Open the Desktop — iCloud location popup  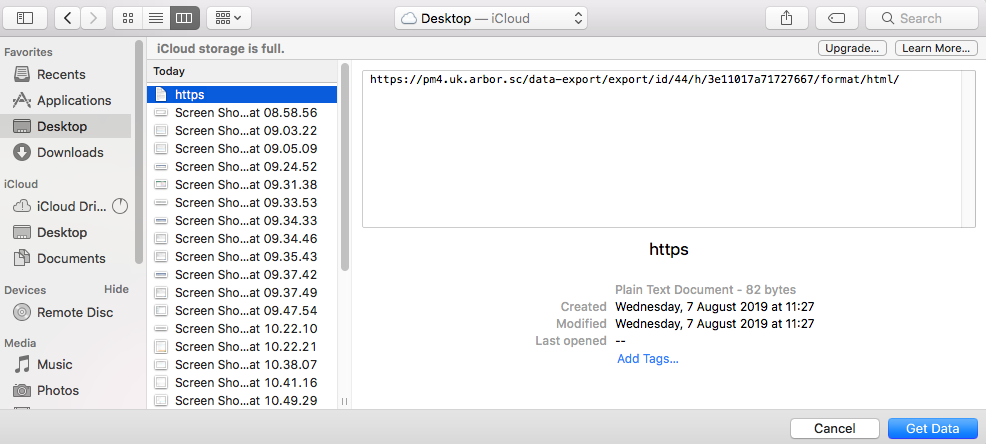[491, 18]
